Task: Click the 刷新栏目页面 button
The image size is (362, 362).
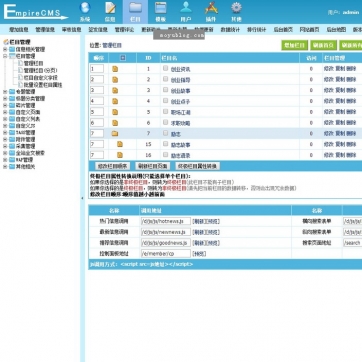Action: click(152, 166)
